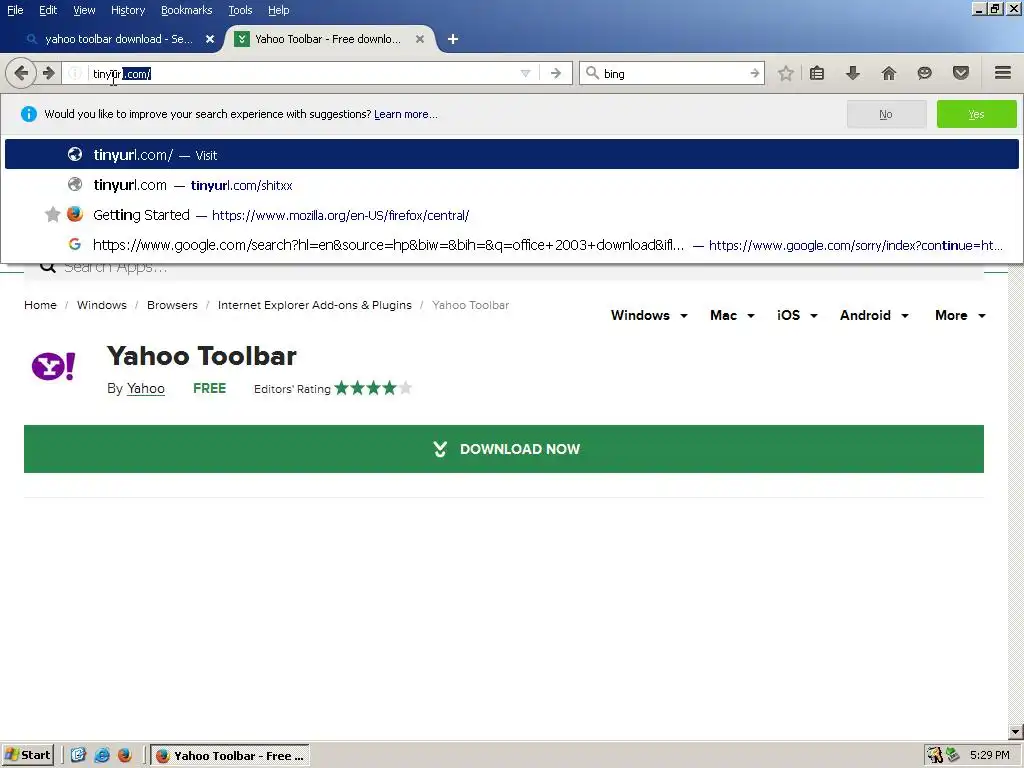Open the File menu
This screenshot has width=1024, height=768.
pos(15,10)
